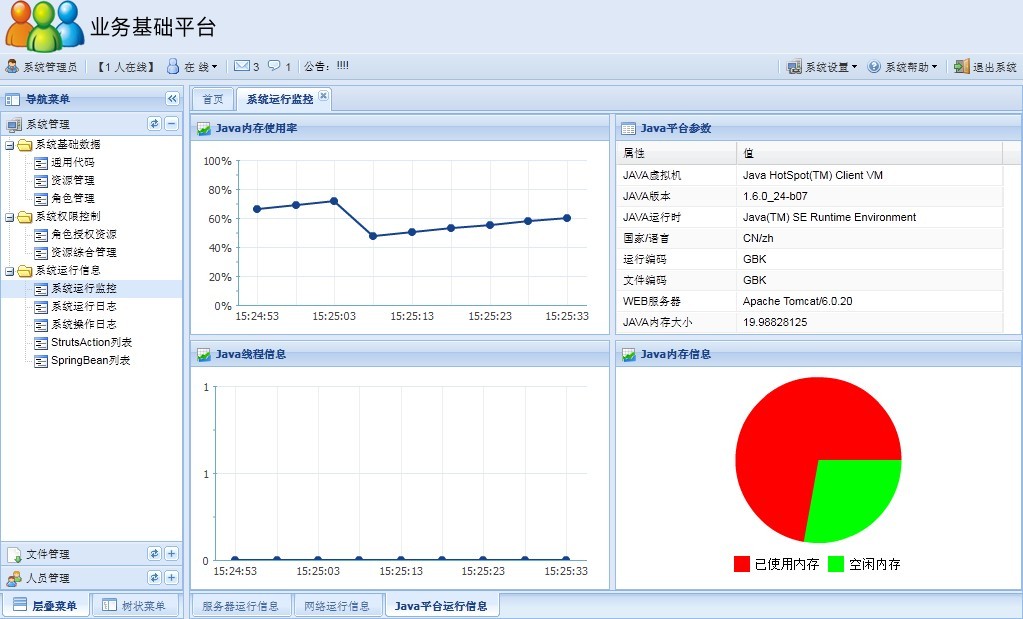Switch to the 首页 tab
This screenshot has width=1023, height=619.
213,99
